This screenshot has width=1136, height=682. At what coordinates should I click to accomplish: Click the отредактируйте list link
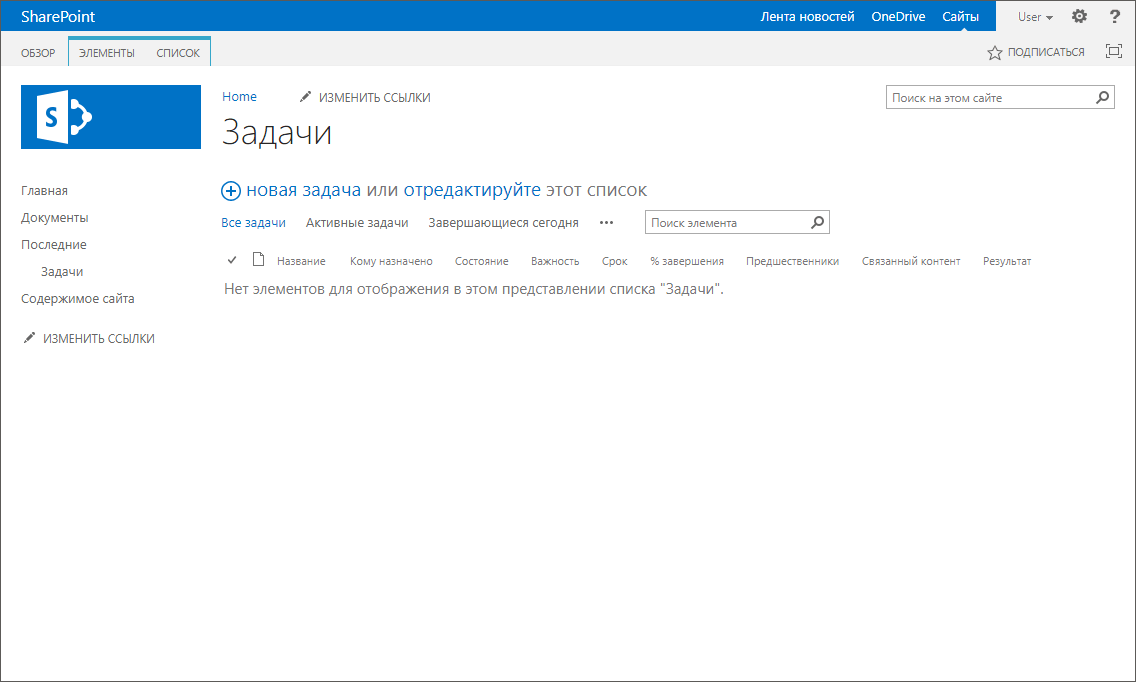(472, 190)
